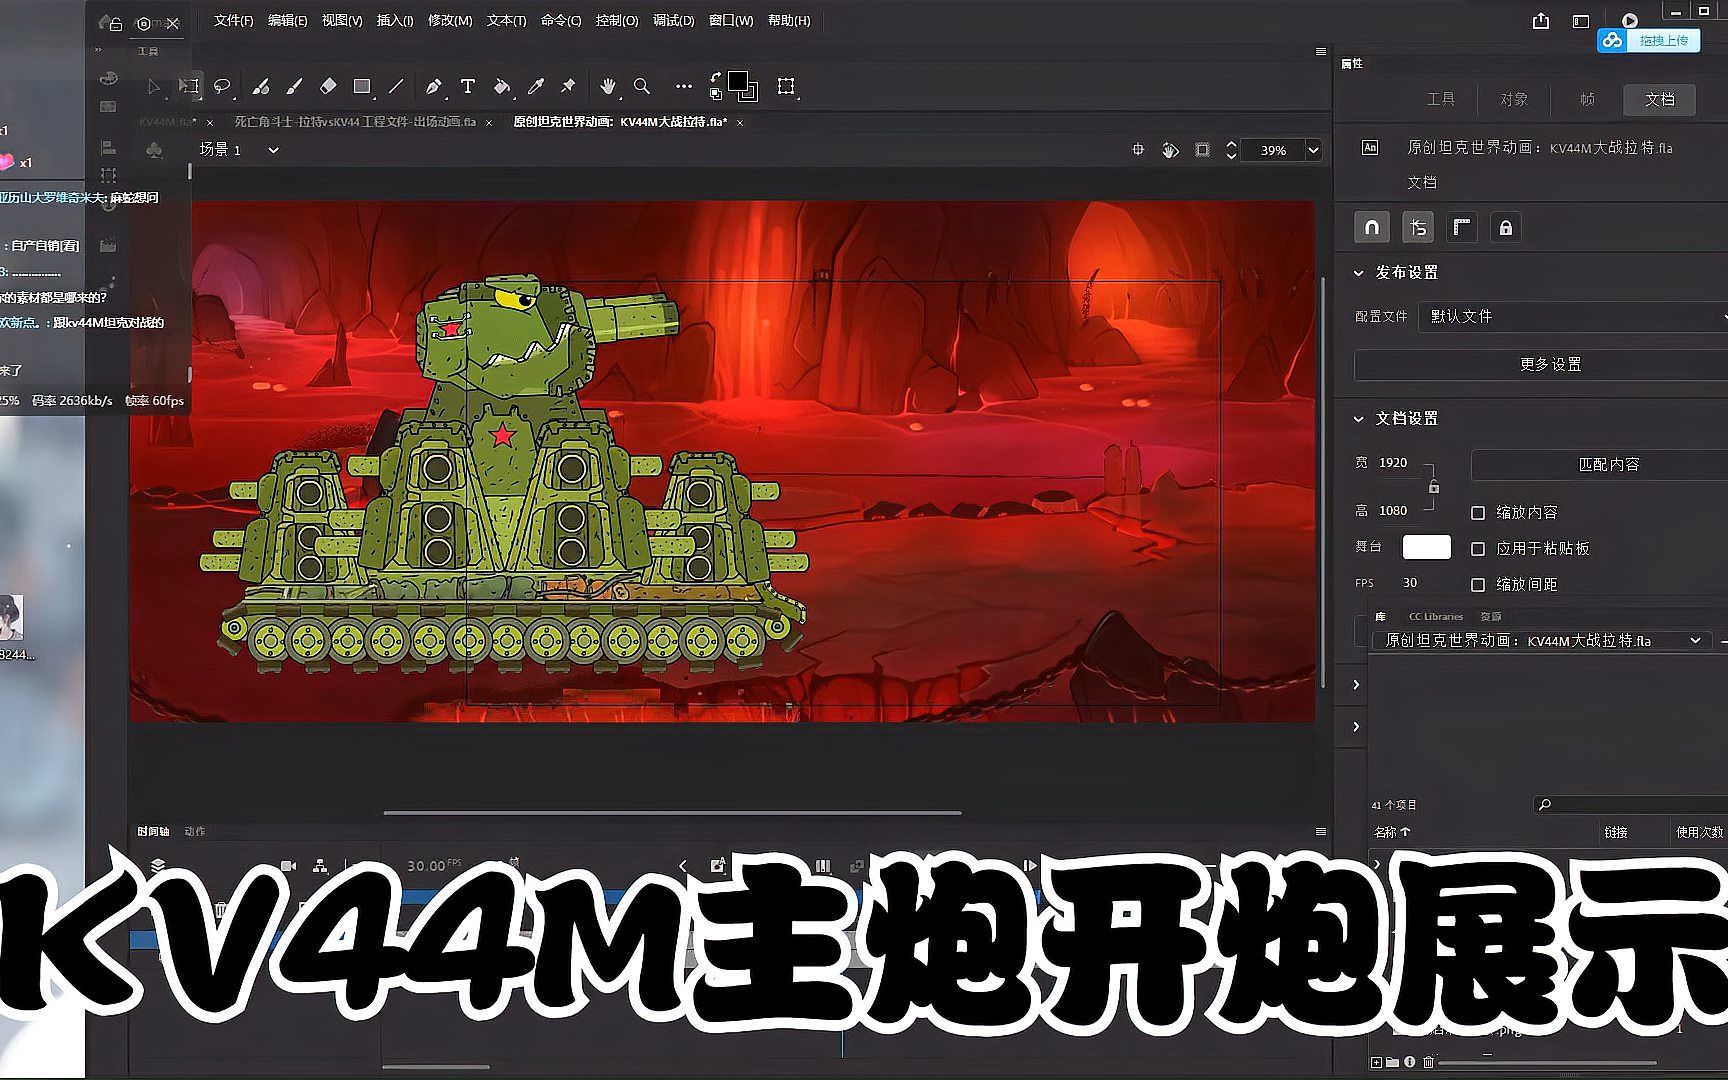Click the Quick Share and Publish icon
Image resolution: width=1728 pixels, height=1080 pixels.
[x=1541, y=21]
